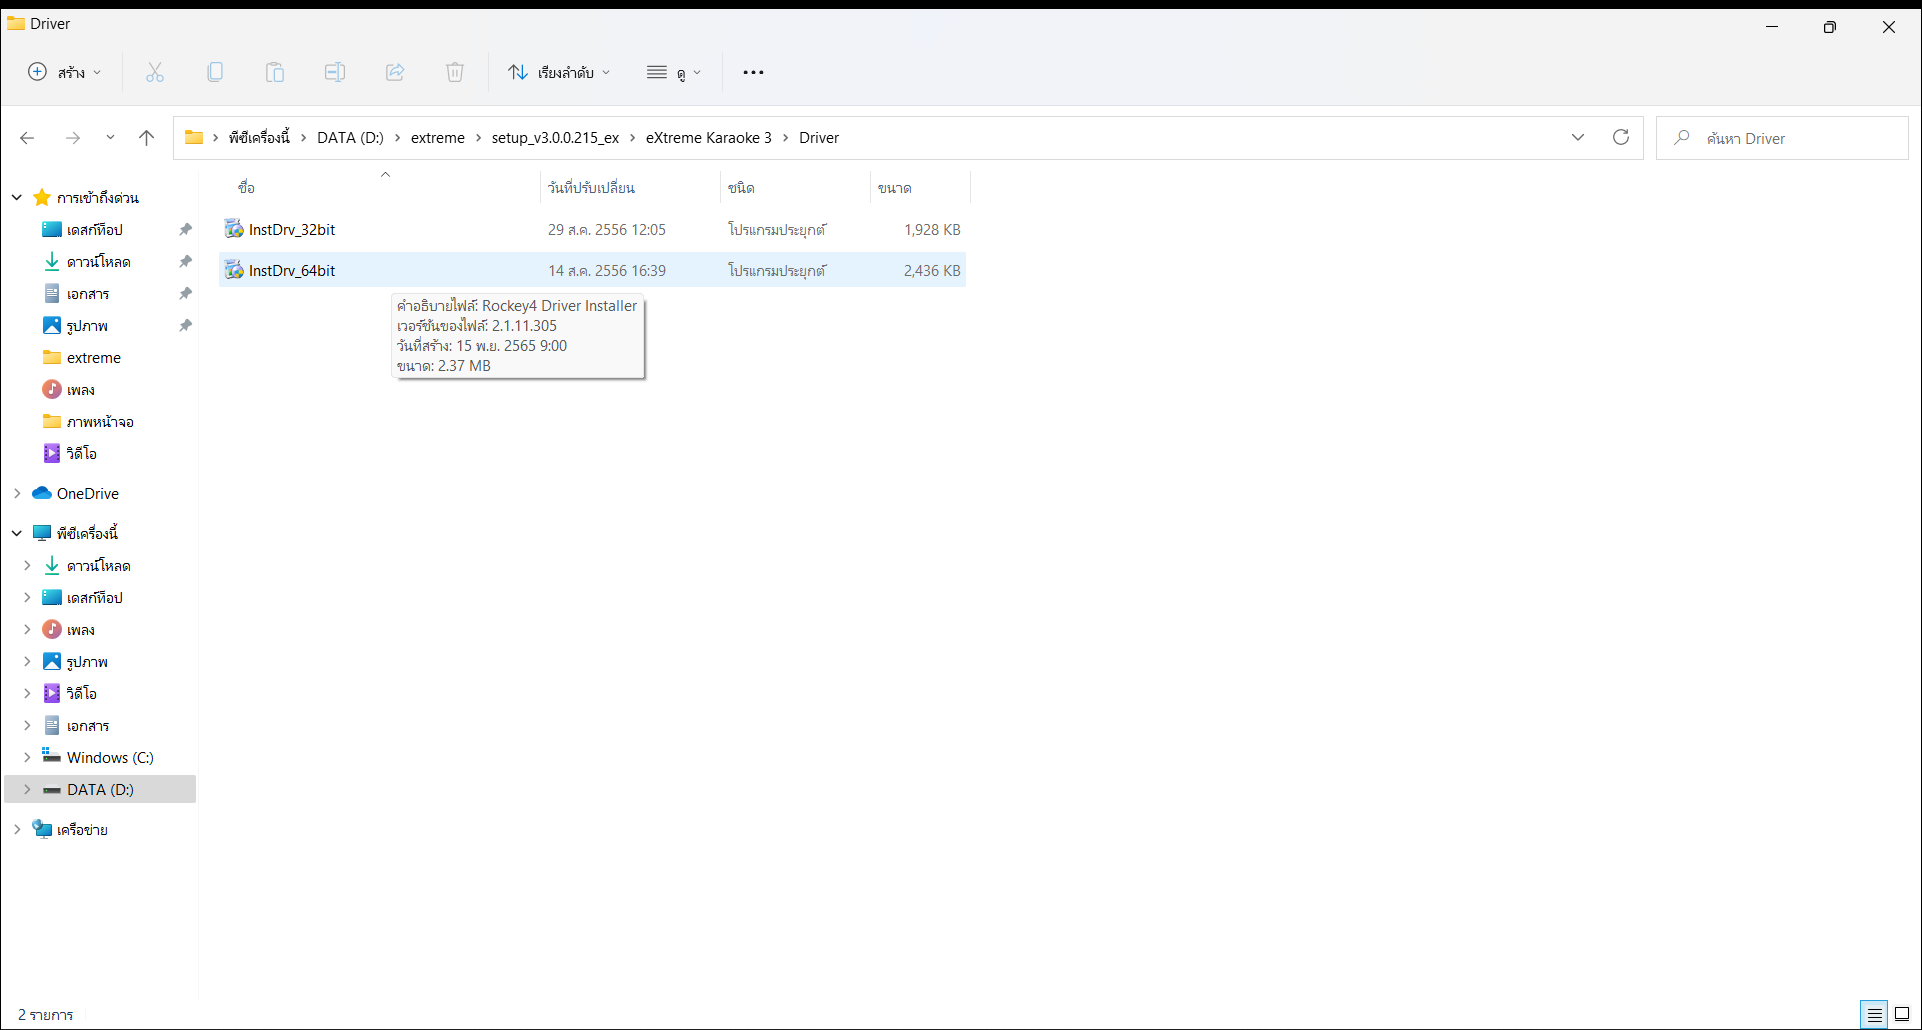Unpin รูปภาพ using its pin icon

pos(185,325)
